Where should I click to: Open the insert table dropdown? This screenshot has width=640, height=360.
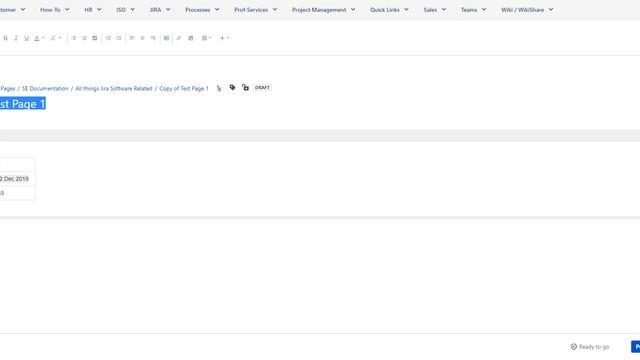206,38
